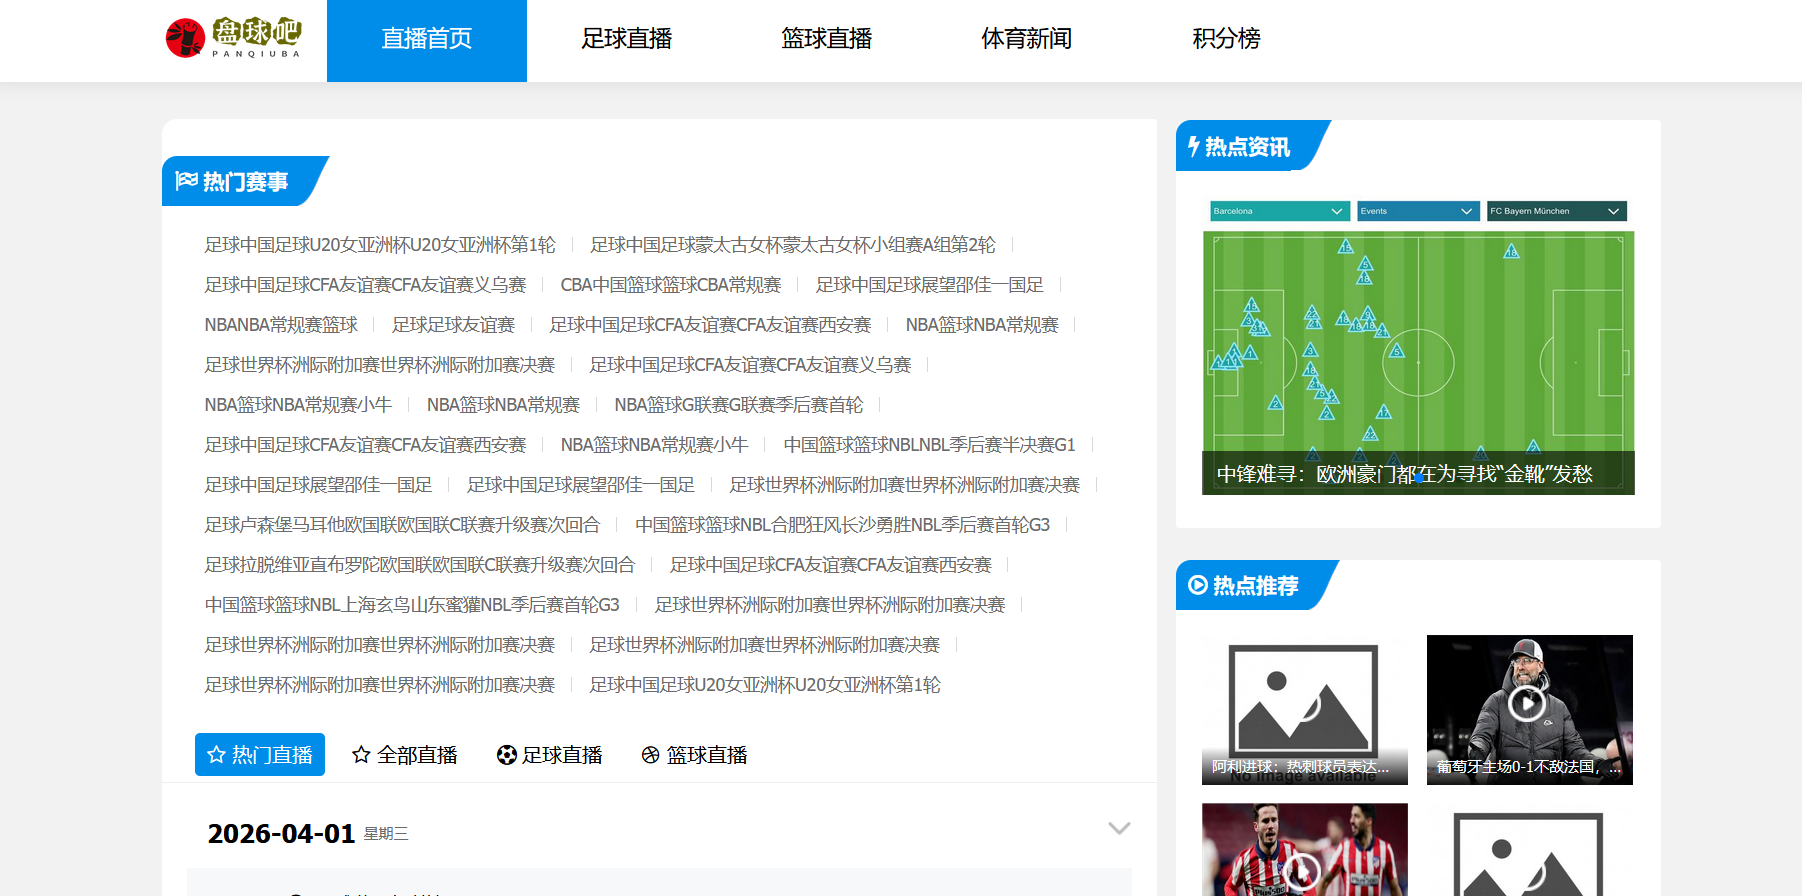Open NBL合肥狂风长沙勇胜季后赛首轮G3 link

coord(843,525)
